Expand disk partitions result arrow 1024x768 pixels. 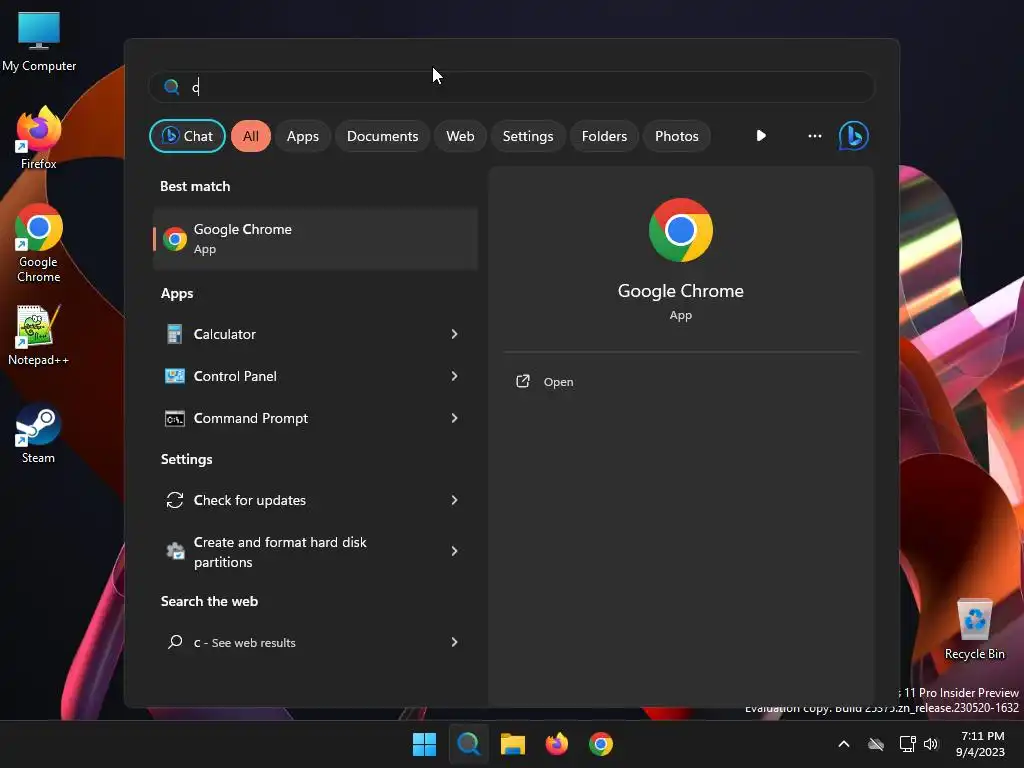[x=455, y=551]
